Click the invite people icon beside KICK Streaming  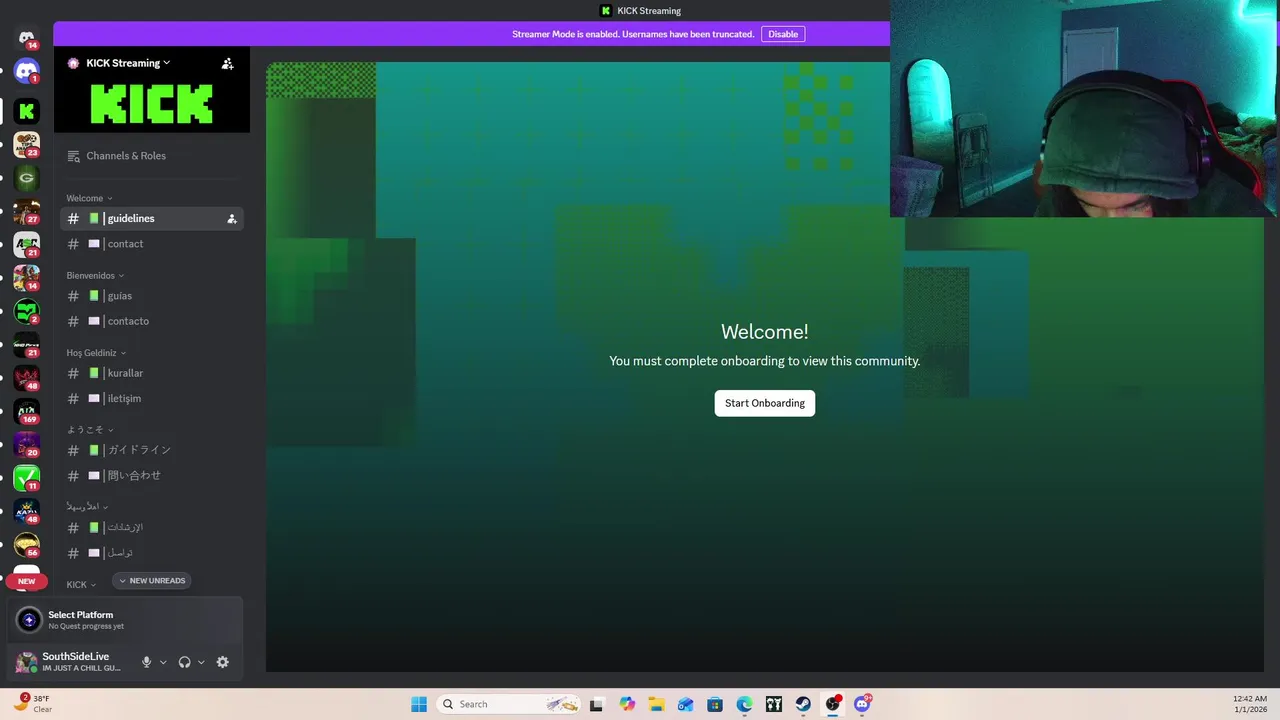(x=227, y=63)
